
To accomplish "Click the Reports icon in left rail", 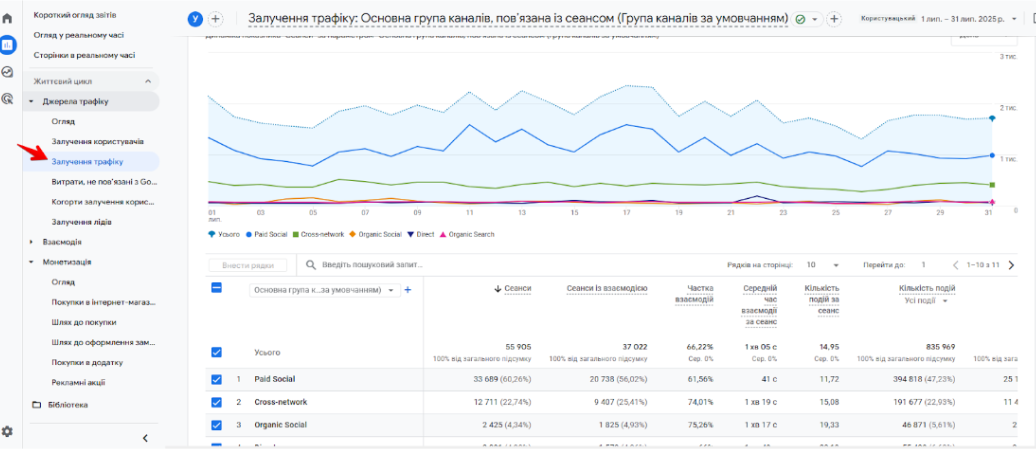I will tap(8, 45).
